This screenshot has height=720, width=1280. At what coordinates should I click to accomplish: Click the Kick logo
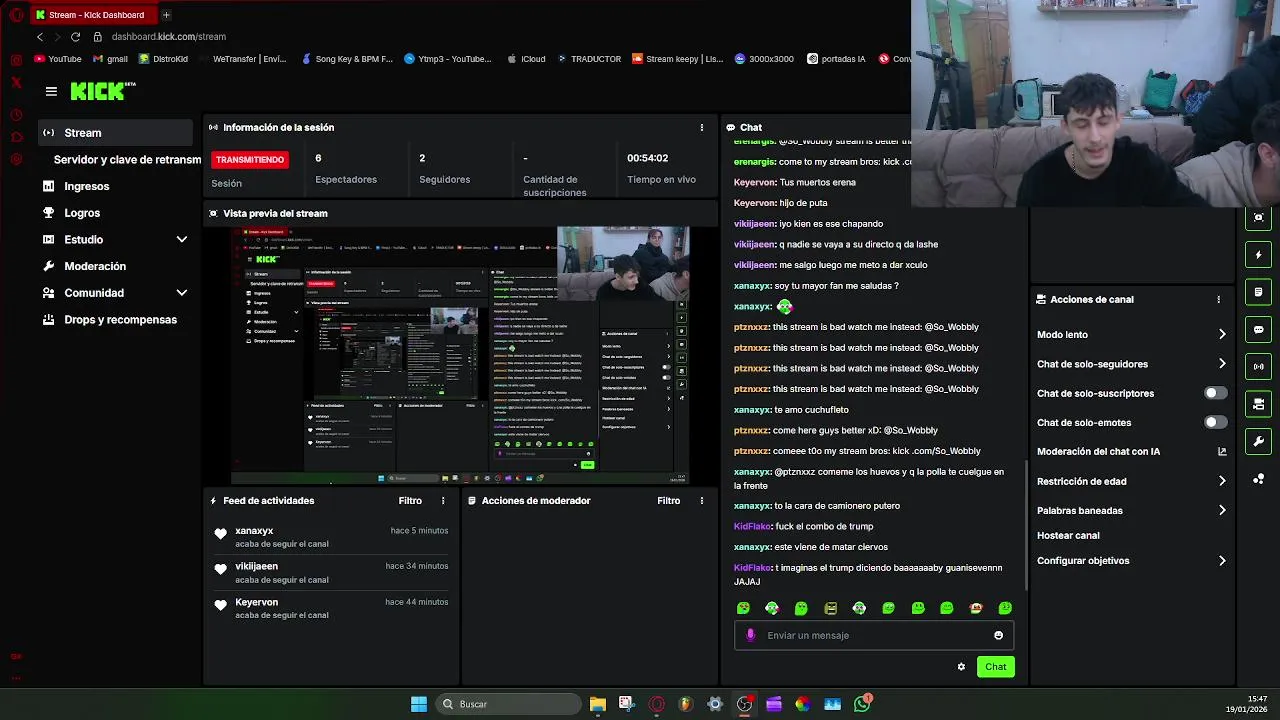pyautogui.click(x=102, y=91)
